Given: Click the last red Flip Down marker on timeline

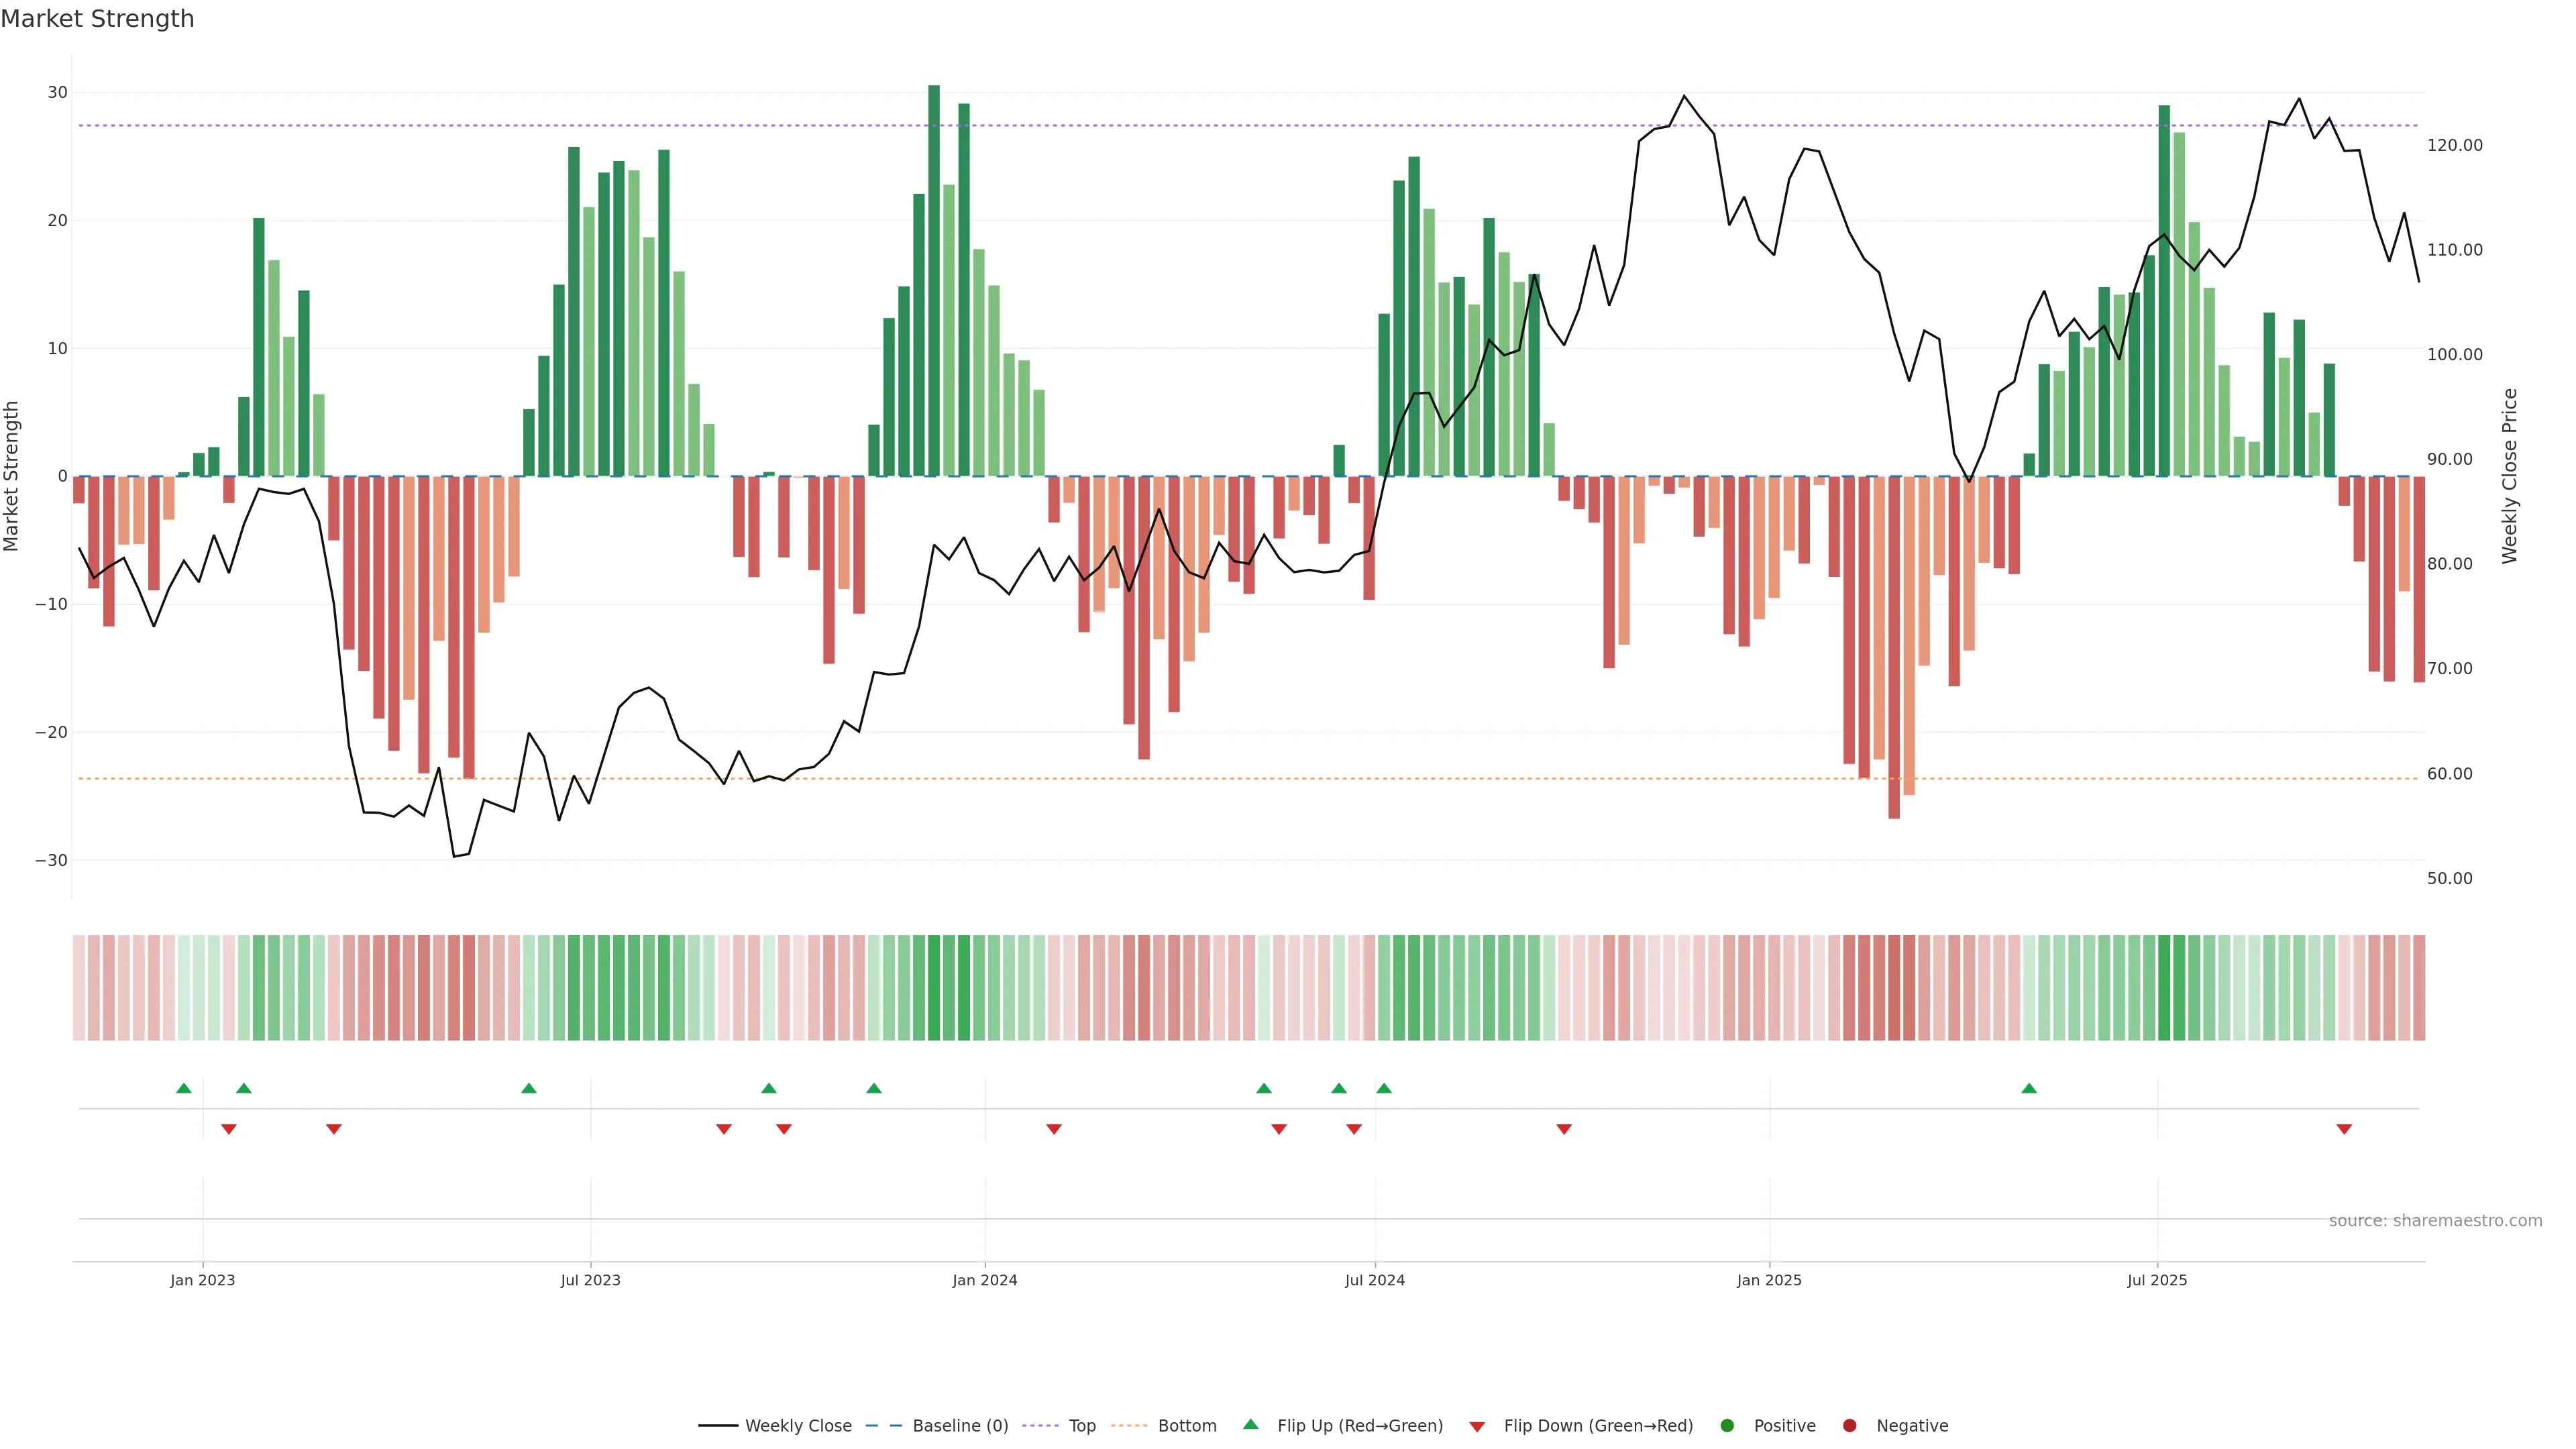Looking at the screenshot, I should tap(2344, 1129).
